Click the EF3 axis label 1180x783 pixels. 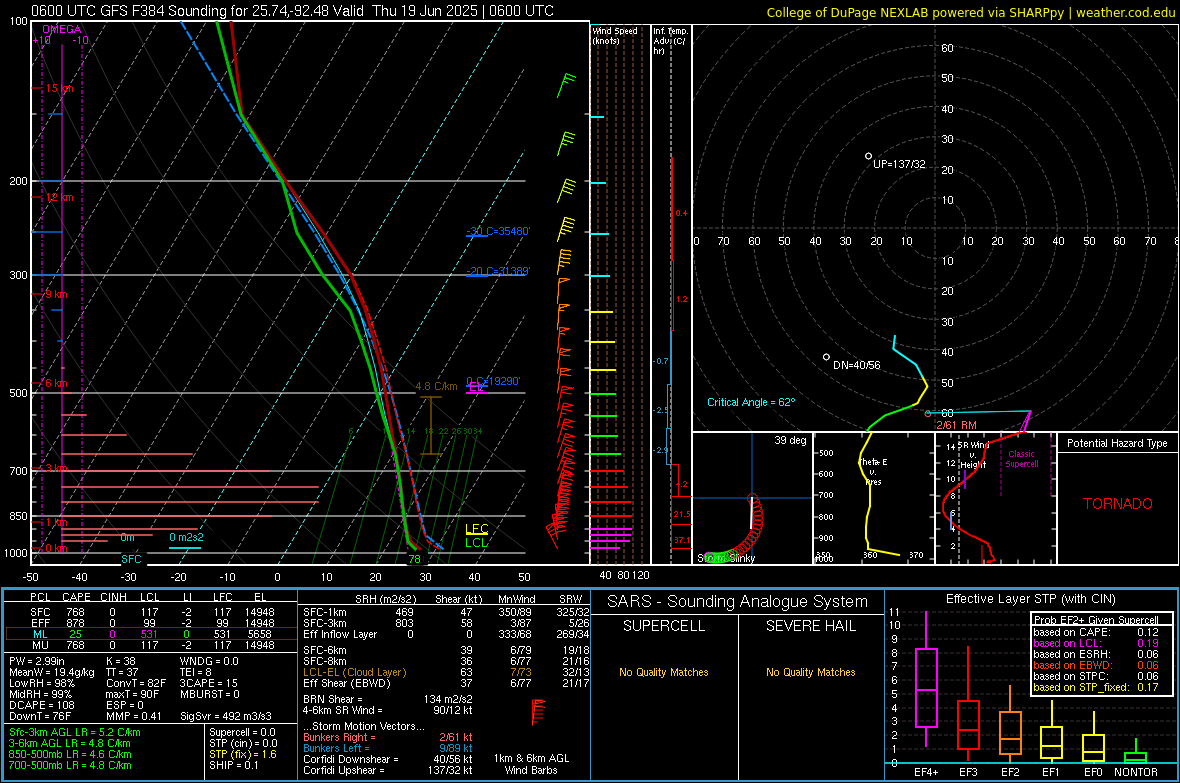[968, 772]
